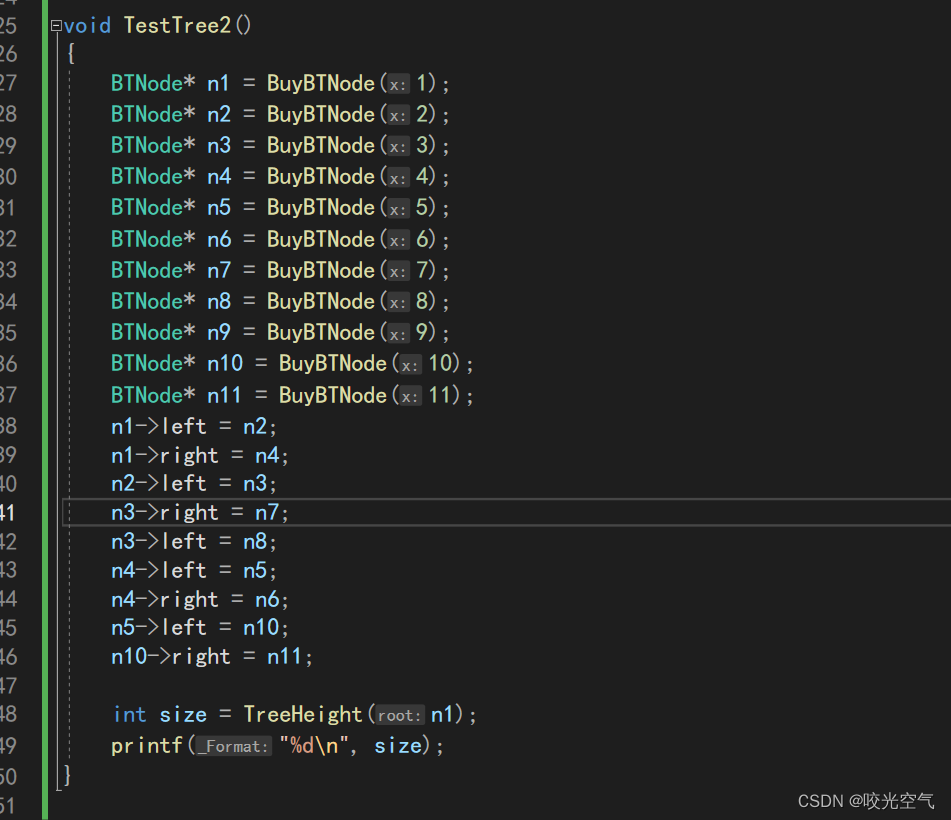Click the n10 variable in its declaration
The width and height of the screenshot is (951, 820).
225,363
